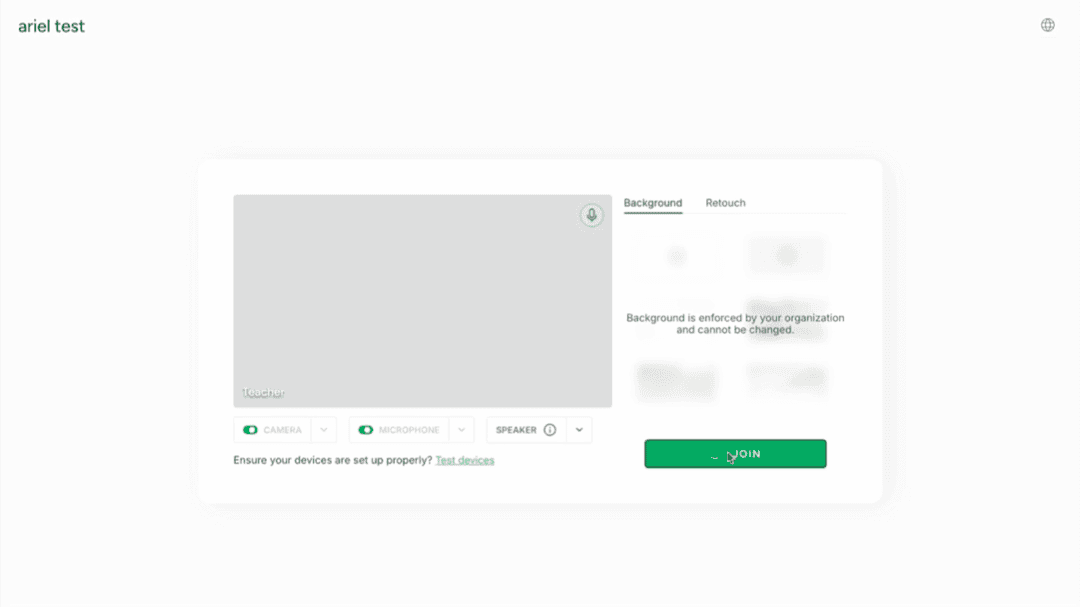Image resolution: width=1080 pixels, height=607 pixels.
Task: Expand the Camera device dropdown
Action: (324, 430)
